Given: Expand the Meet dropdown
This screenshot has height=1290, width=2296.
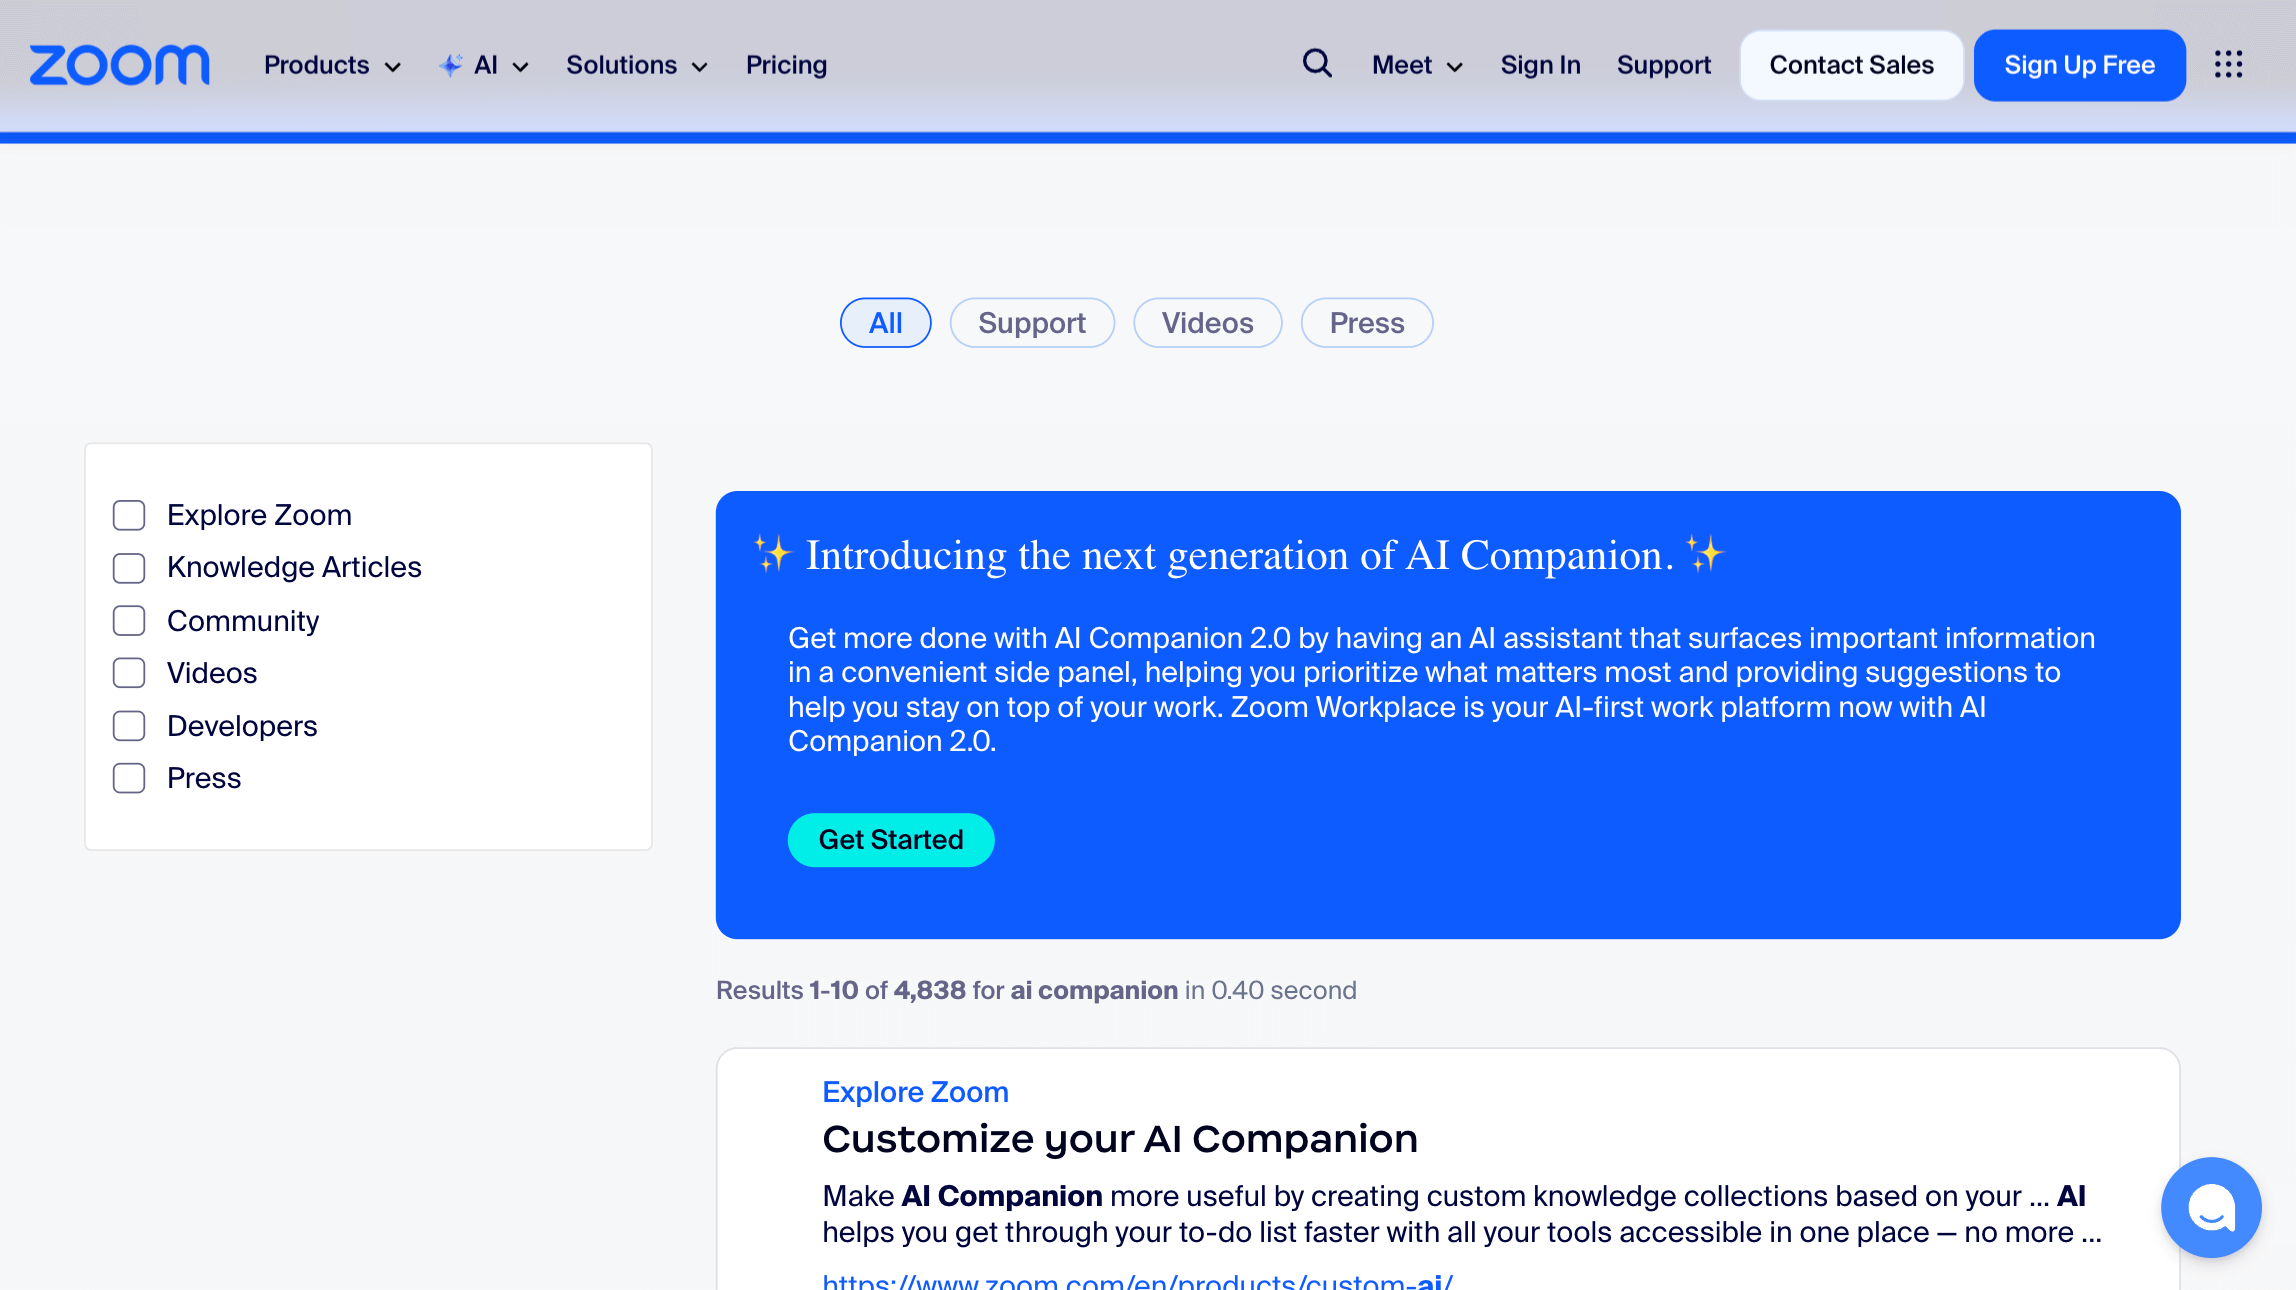Looking at the screenshot, I should (1417, 64).
